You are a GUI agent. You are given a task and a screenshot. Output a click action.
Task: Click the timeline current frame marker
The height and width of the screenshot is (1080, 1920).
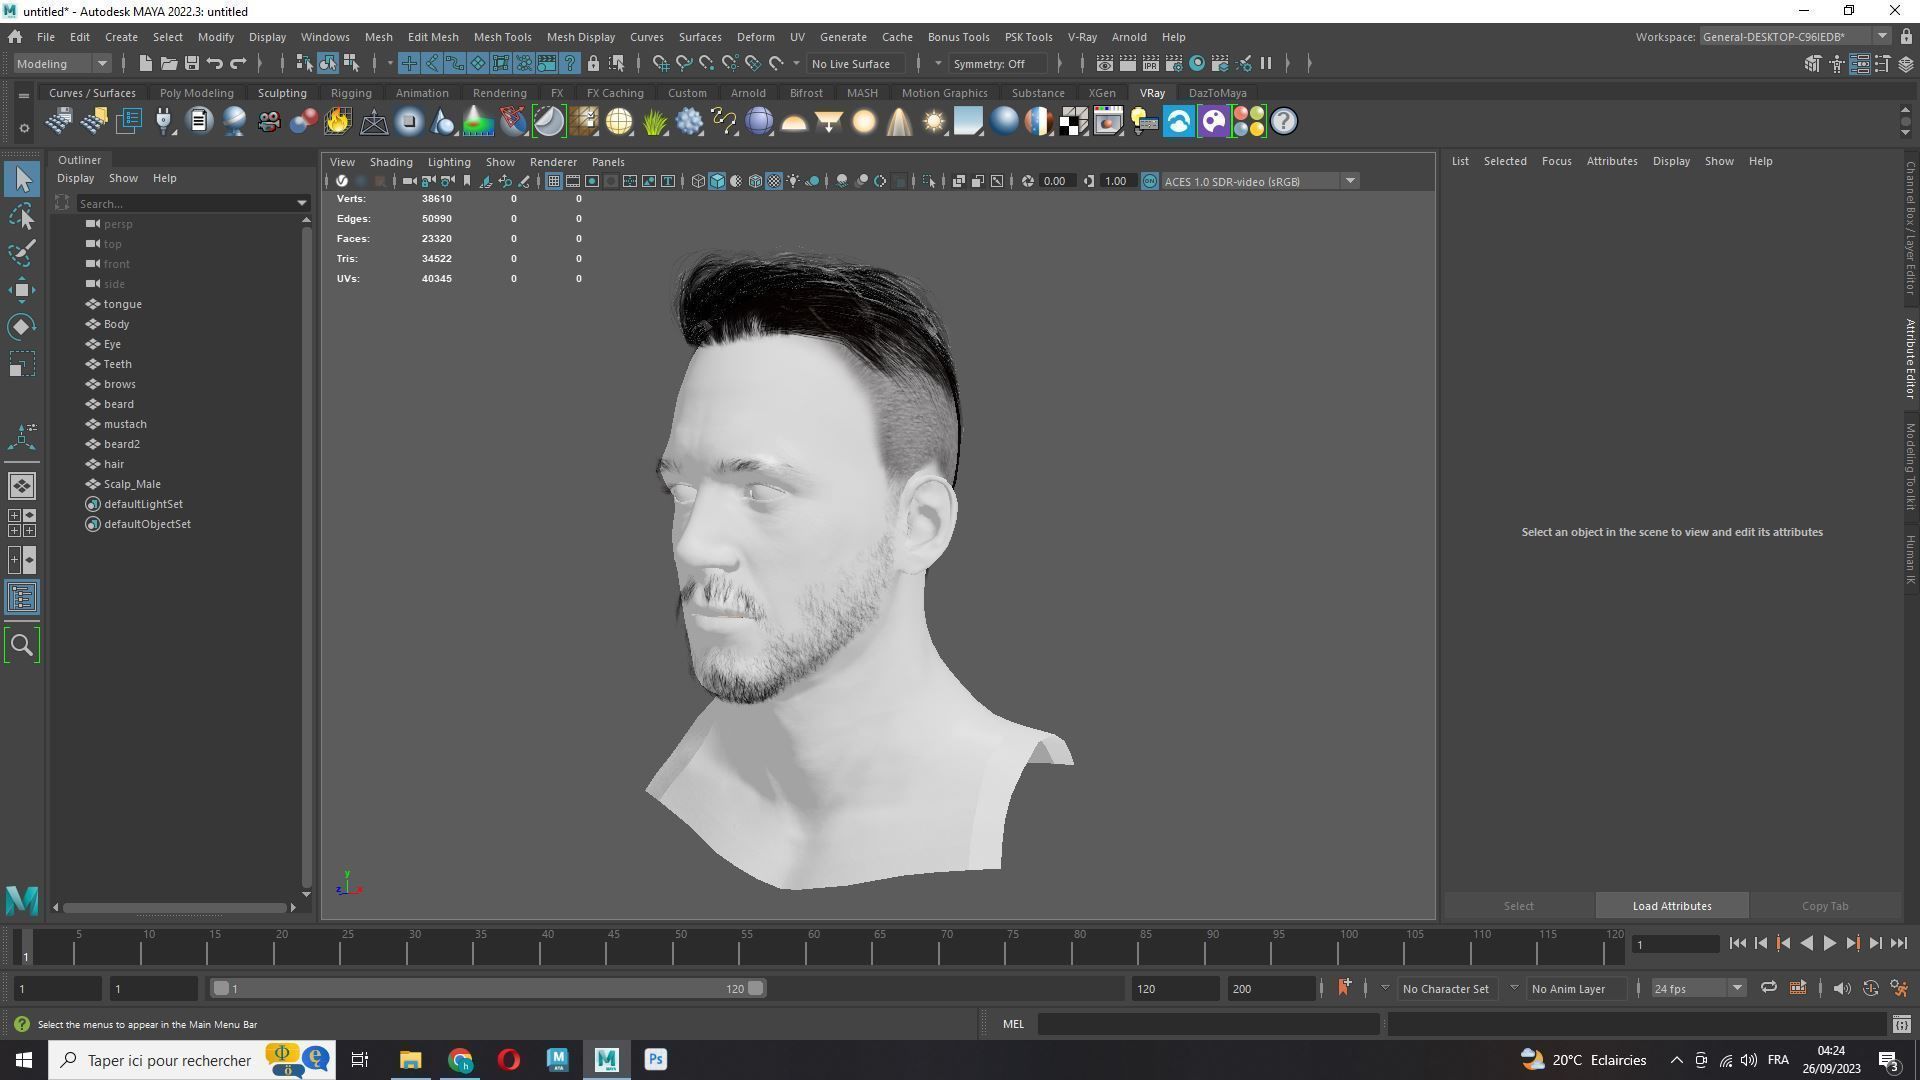point(26,946)
